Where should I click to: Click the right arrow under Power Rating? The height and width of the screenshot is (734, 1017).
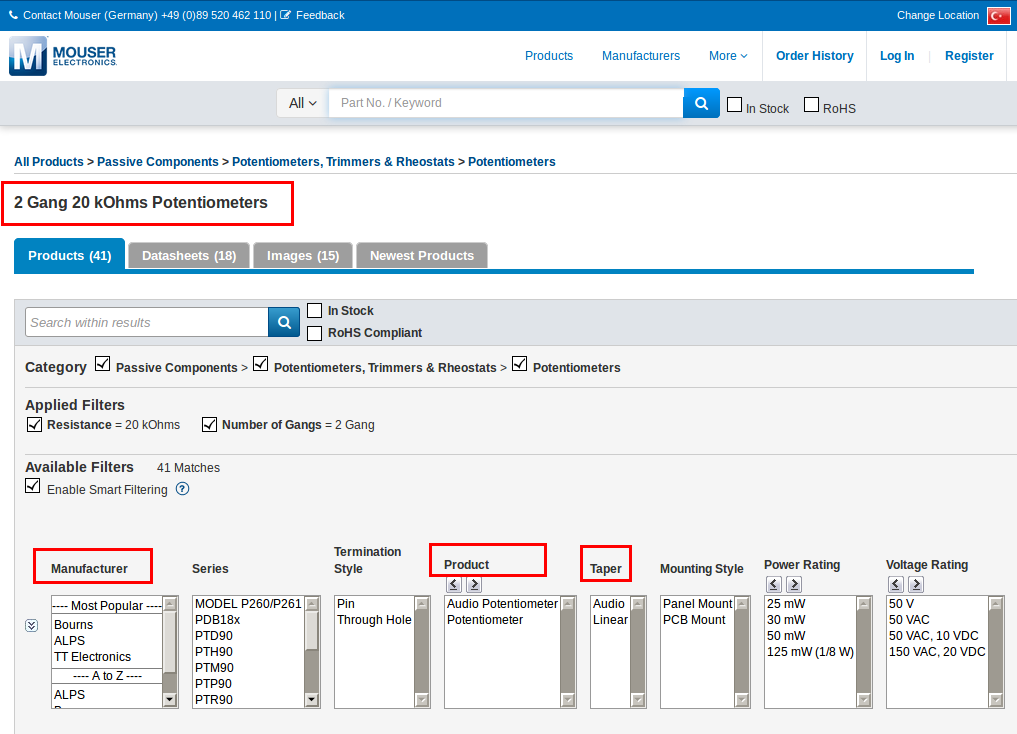pyautogui.click(x=794, y=584)
